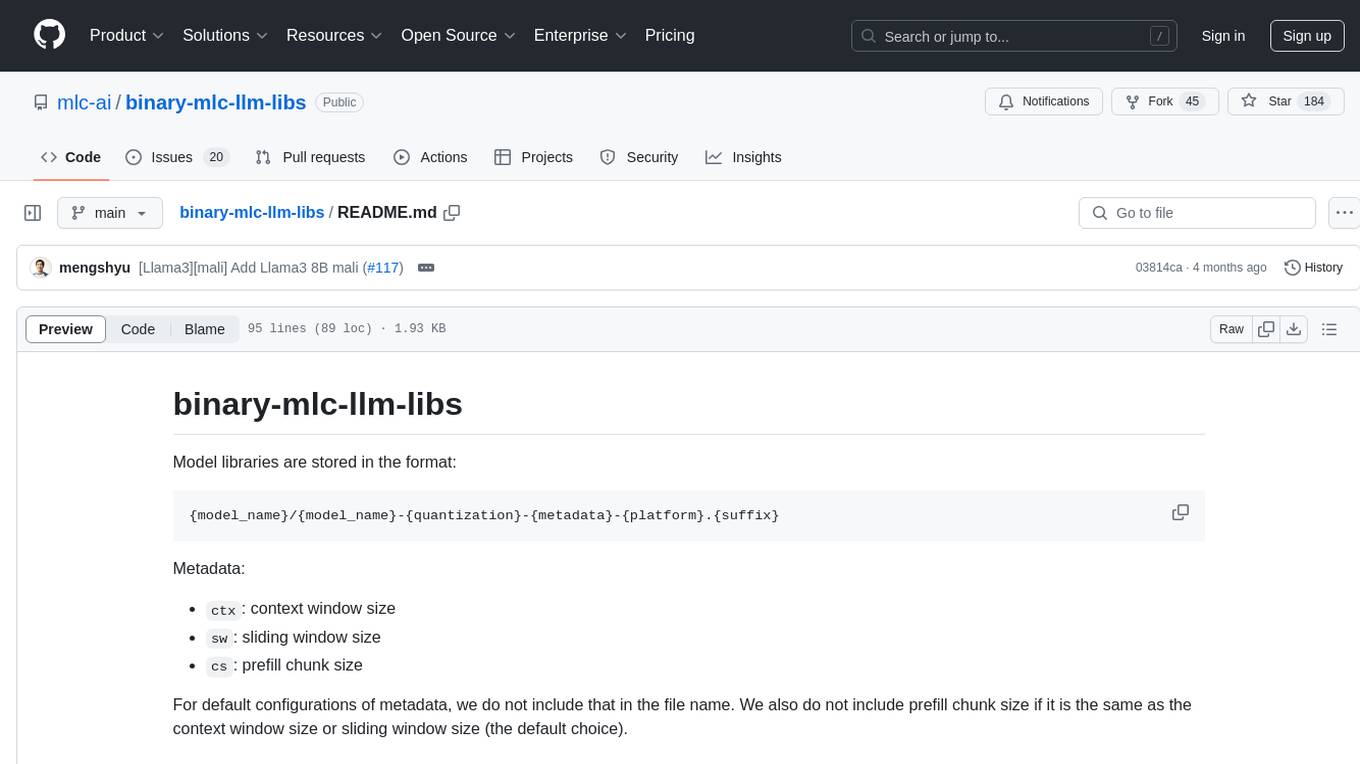Open the binary-mlc-llm-libs repository link
The image size is (1360, 764).
(216, 102)
